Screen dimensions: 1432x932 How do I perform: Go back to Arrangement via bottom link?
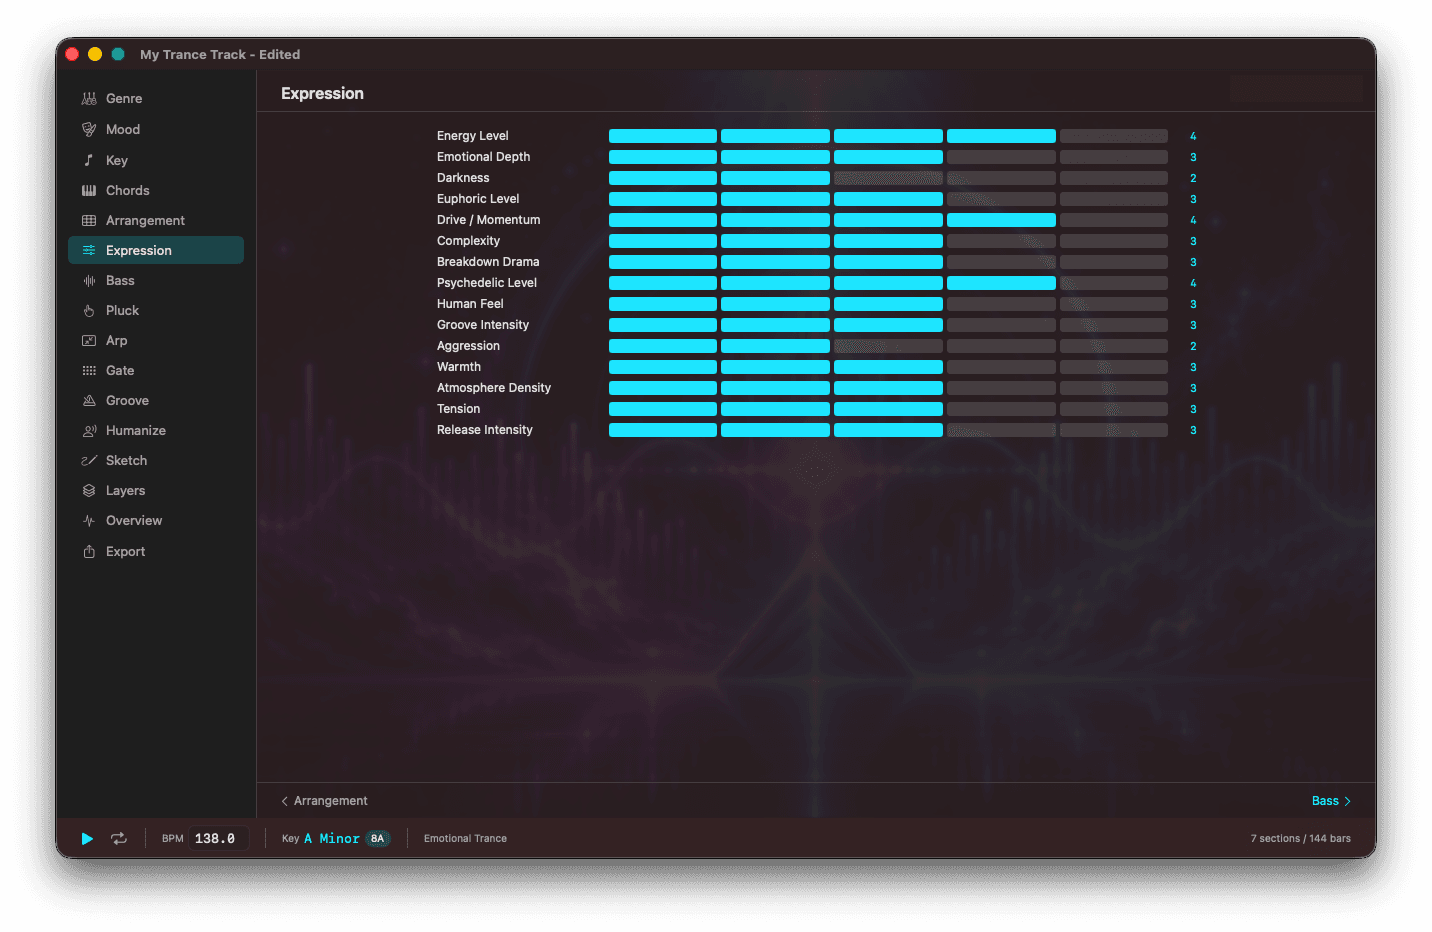coord(324,801)
